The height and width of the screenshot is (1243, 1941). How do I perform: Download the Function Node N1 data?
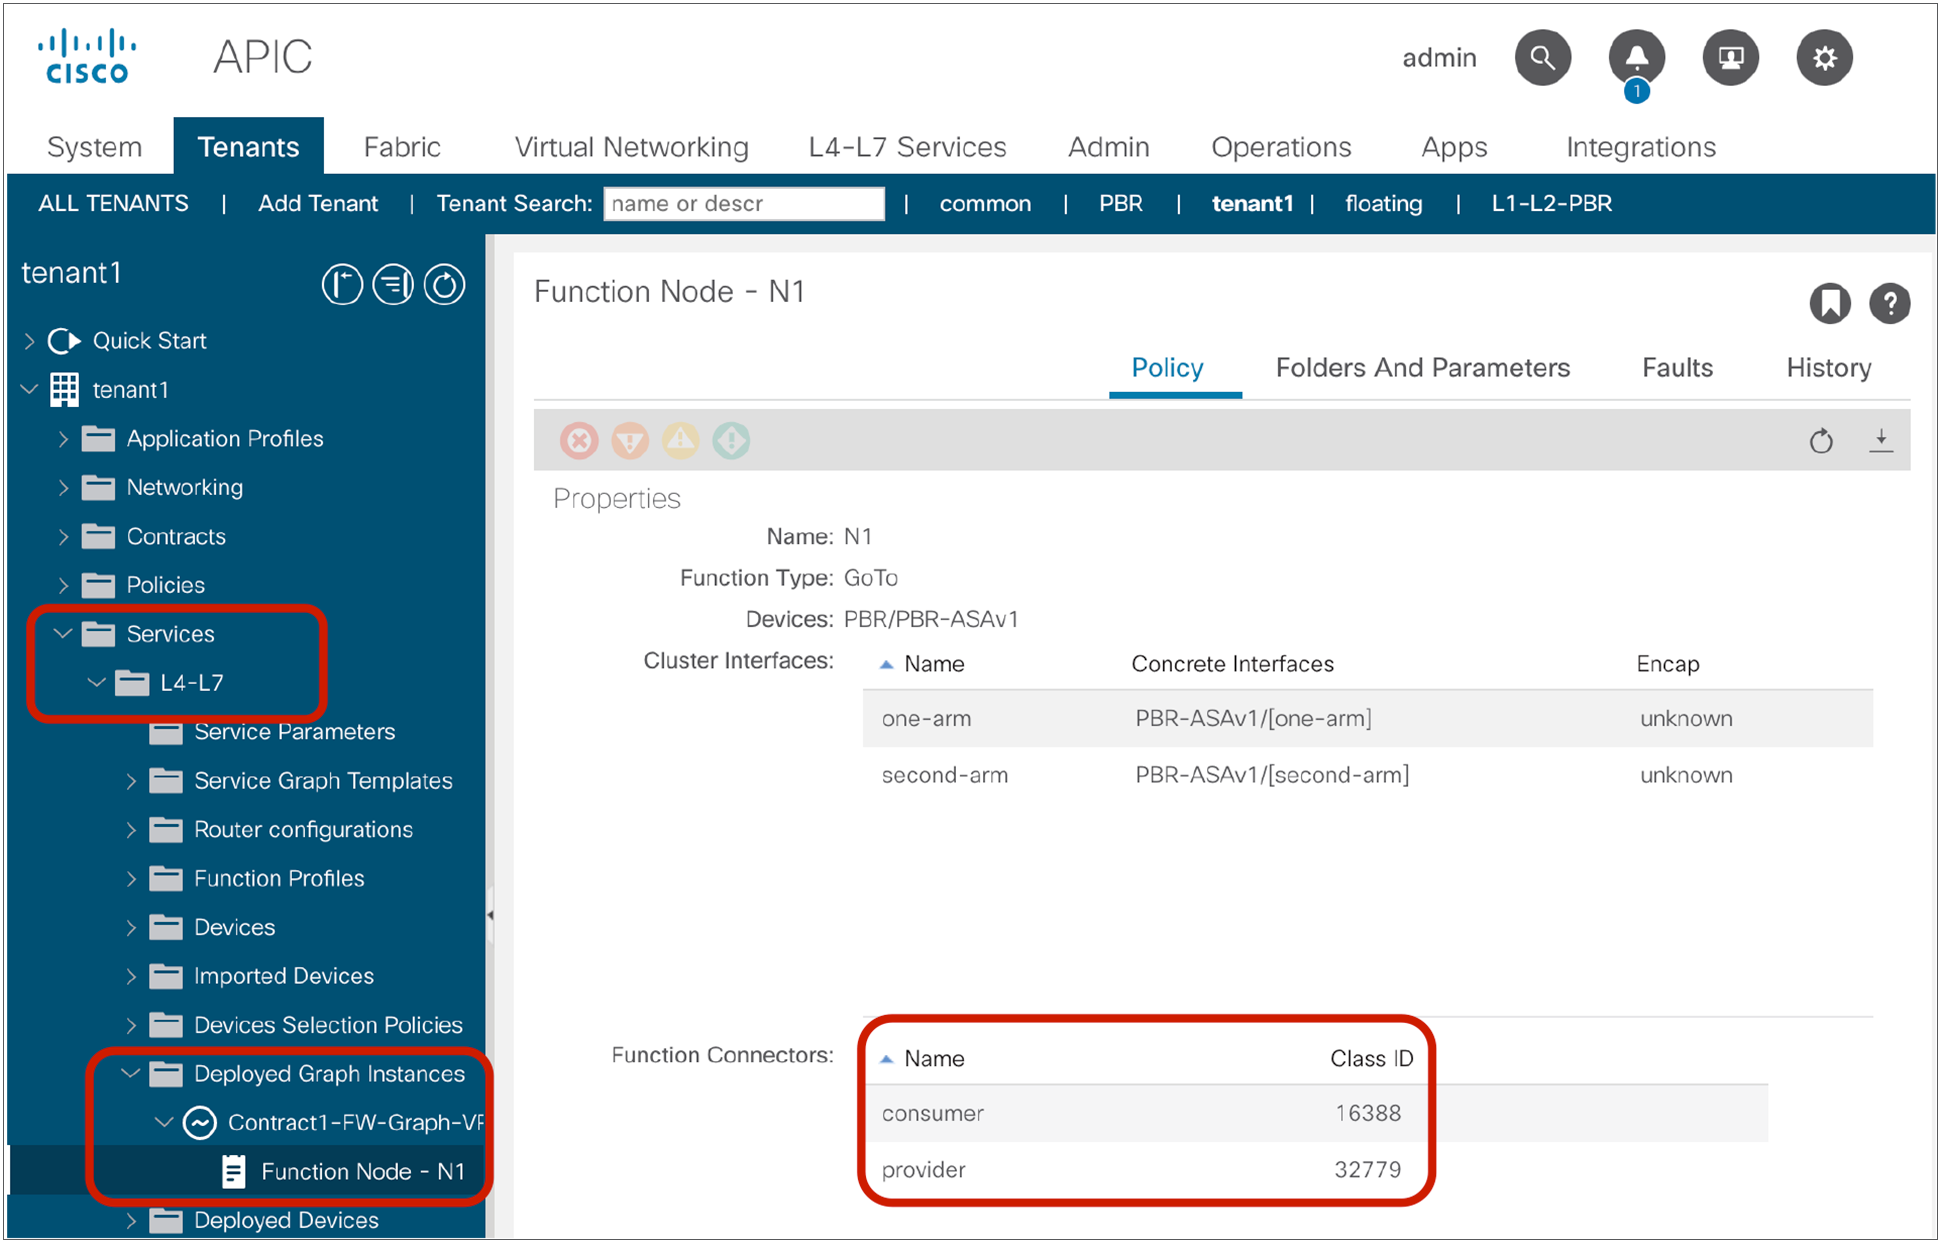point(1883,441)
